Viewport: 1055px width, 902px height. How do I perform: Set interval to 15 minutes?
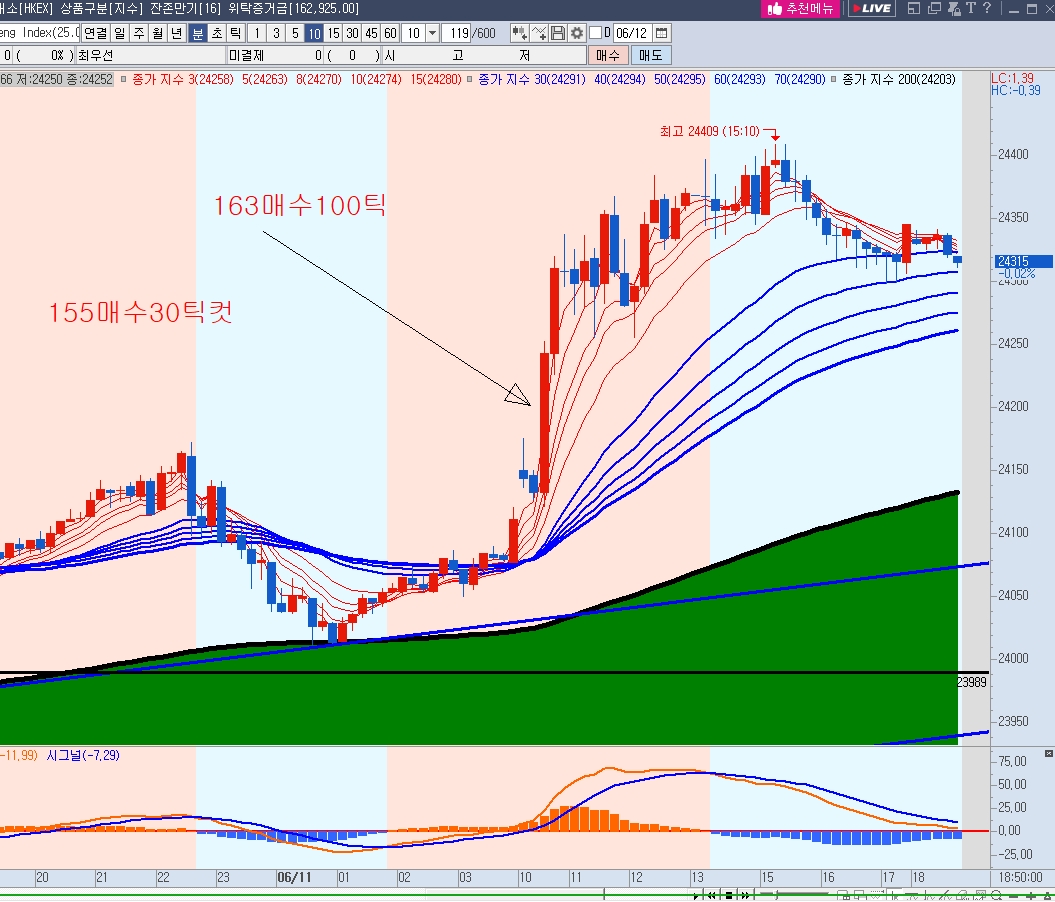(x=333, y=33)
